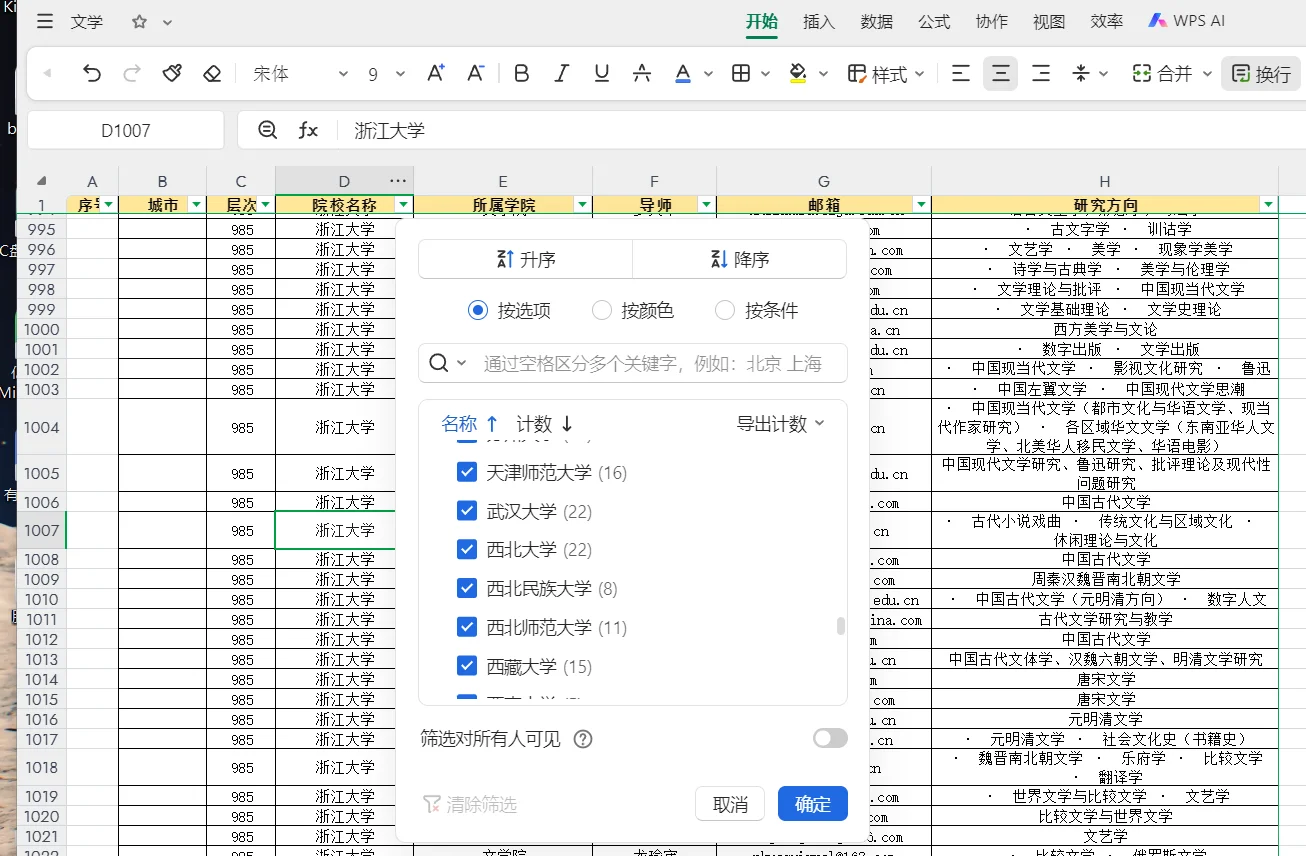The image size is (1306, 856).
Task: Decrease font size with A- icon
Action: pos(475,73)
